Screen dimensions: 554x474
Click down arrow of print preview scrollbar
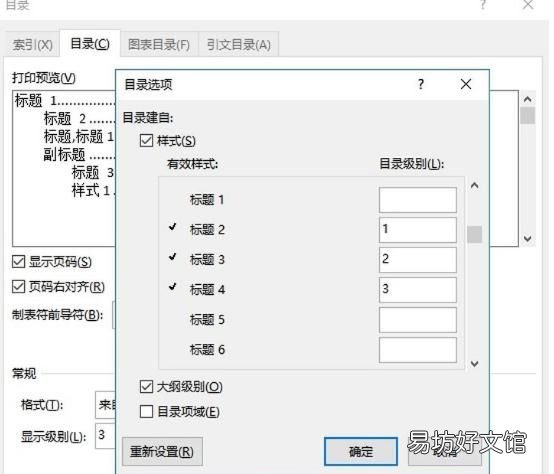pos(527,239)
